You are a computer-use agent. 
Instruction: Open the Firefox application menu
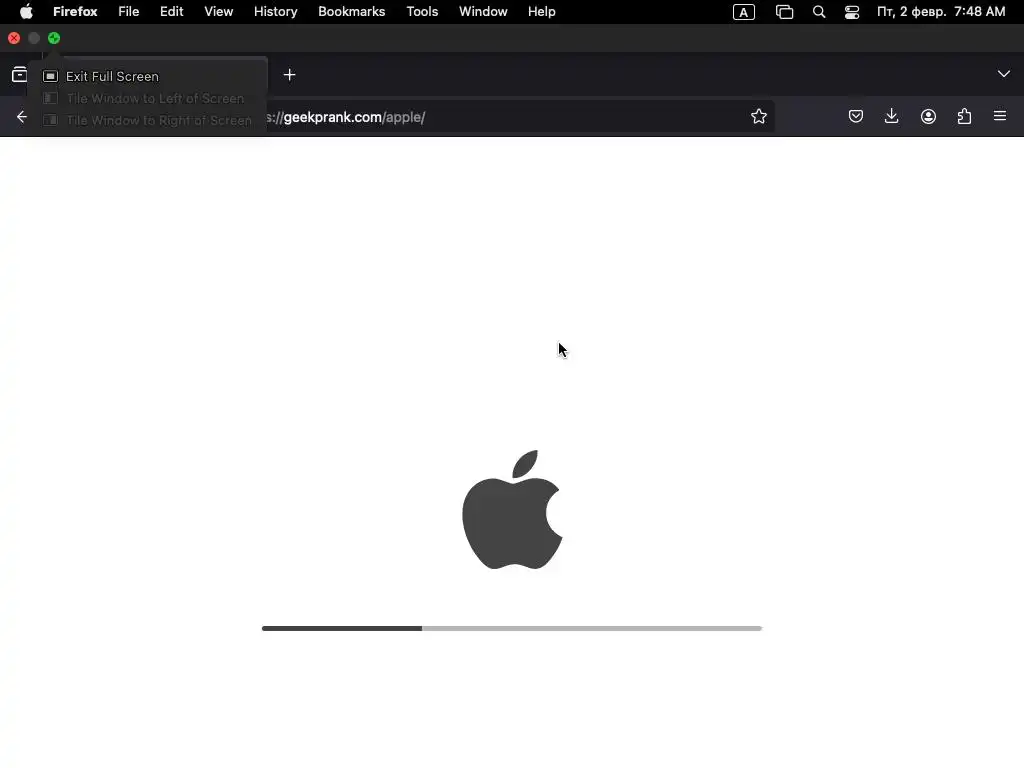pos(75,12)
